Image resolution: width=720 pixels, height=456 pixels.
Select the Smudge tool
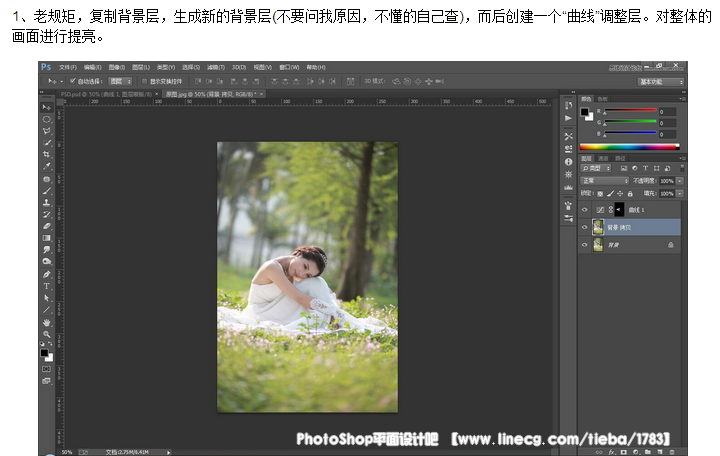(46, 250)
